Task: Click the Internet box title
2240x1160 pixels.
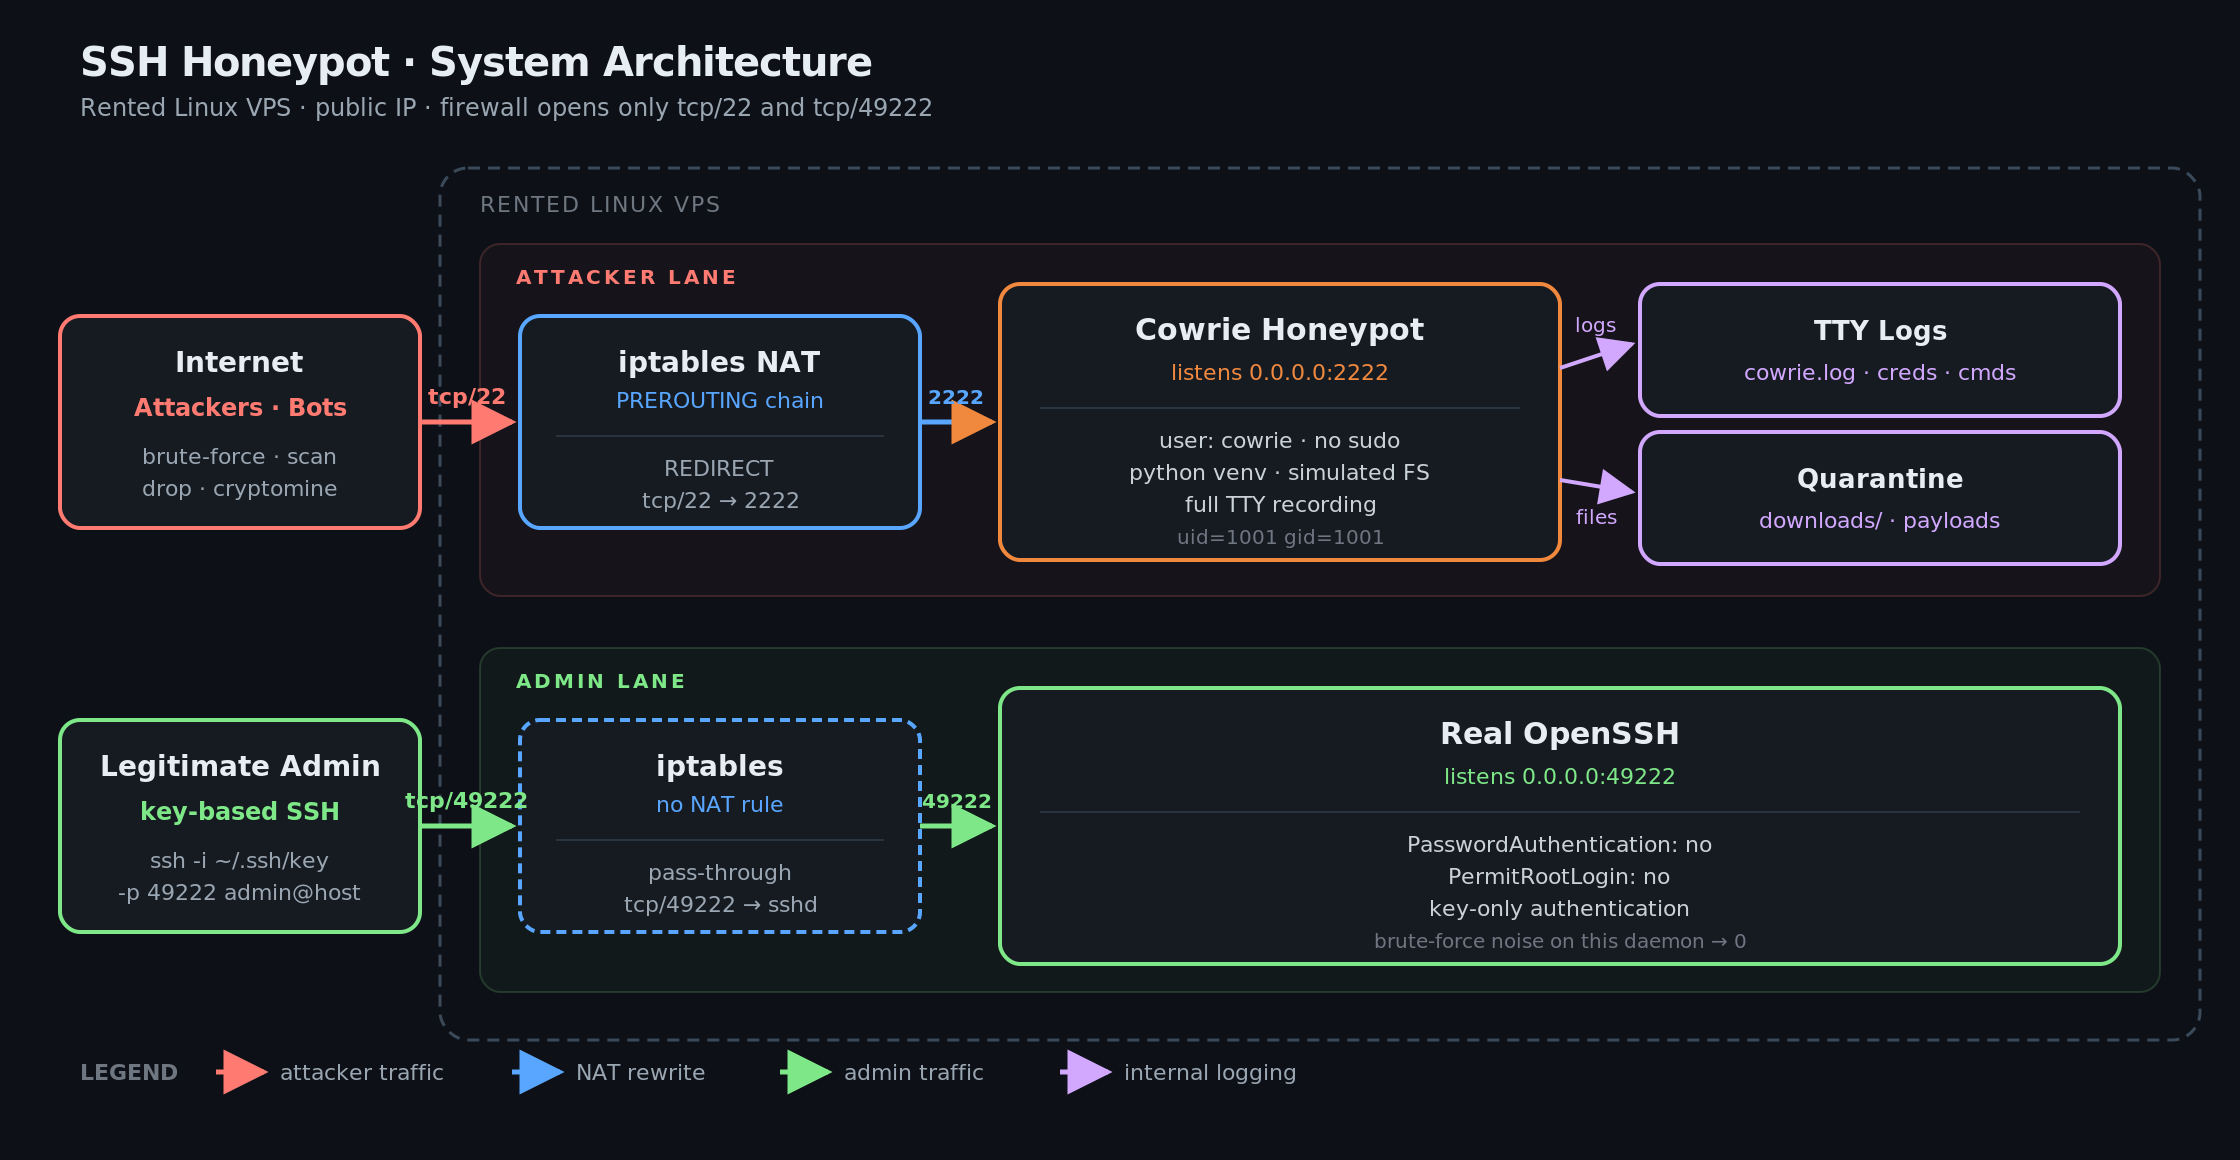Action: [239, 362]
